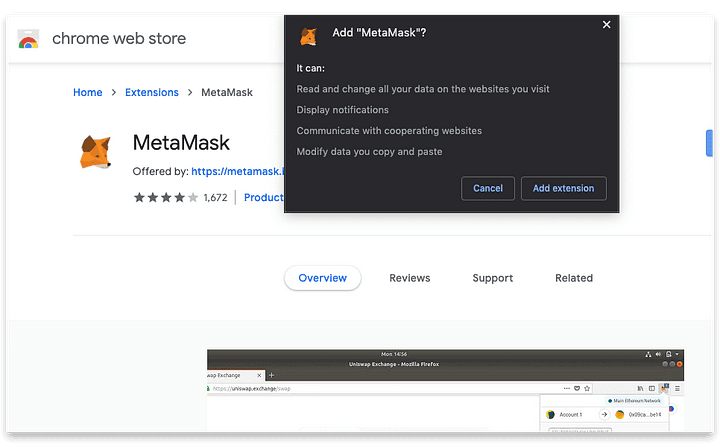Click the new tab plus in Firefox preview

(x=271, y=375)
